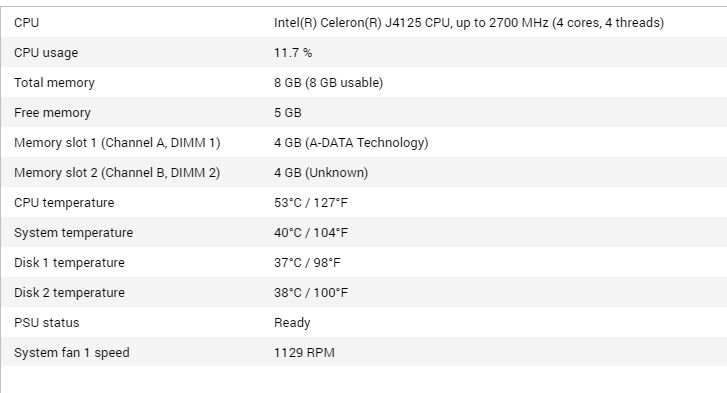Image resolution: width=727 pixels, height=393 pixels.
Task: Select the System temperature row label
Action: tap(73, 233)
